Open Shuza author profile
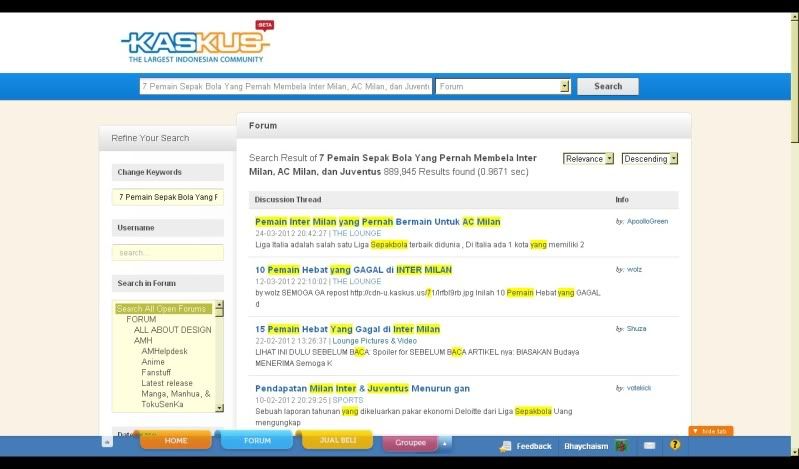The width and height of the screenshot is (799, 469). (x=636, y=329)
